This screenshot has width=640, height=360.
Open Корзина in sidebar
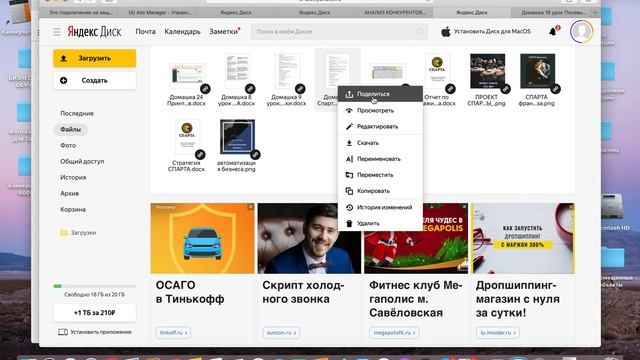click(x=73, y=209)
